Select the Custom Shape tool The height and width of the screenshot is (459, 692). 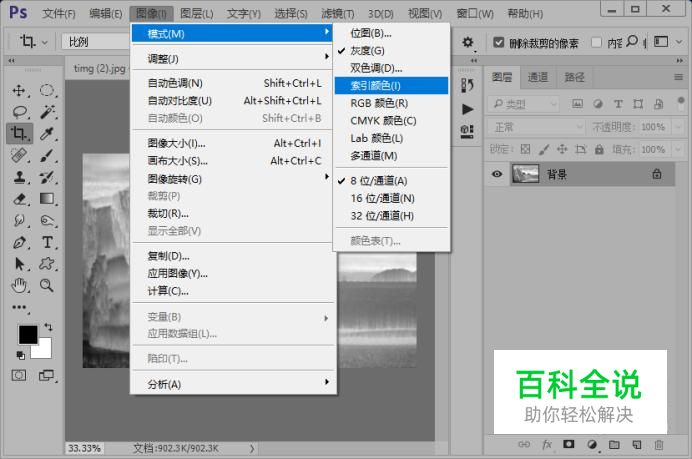tap(46, 264)
